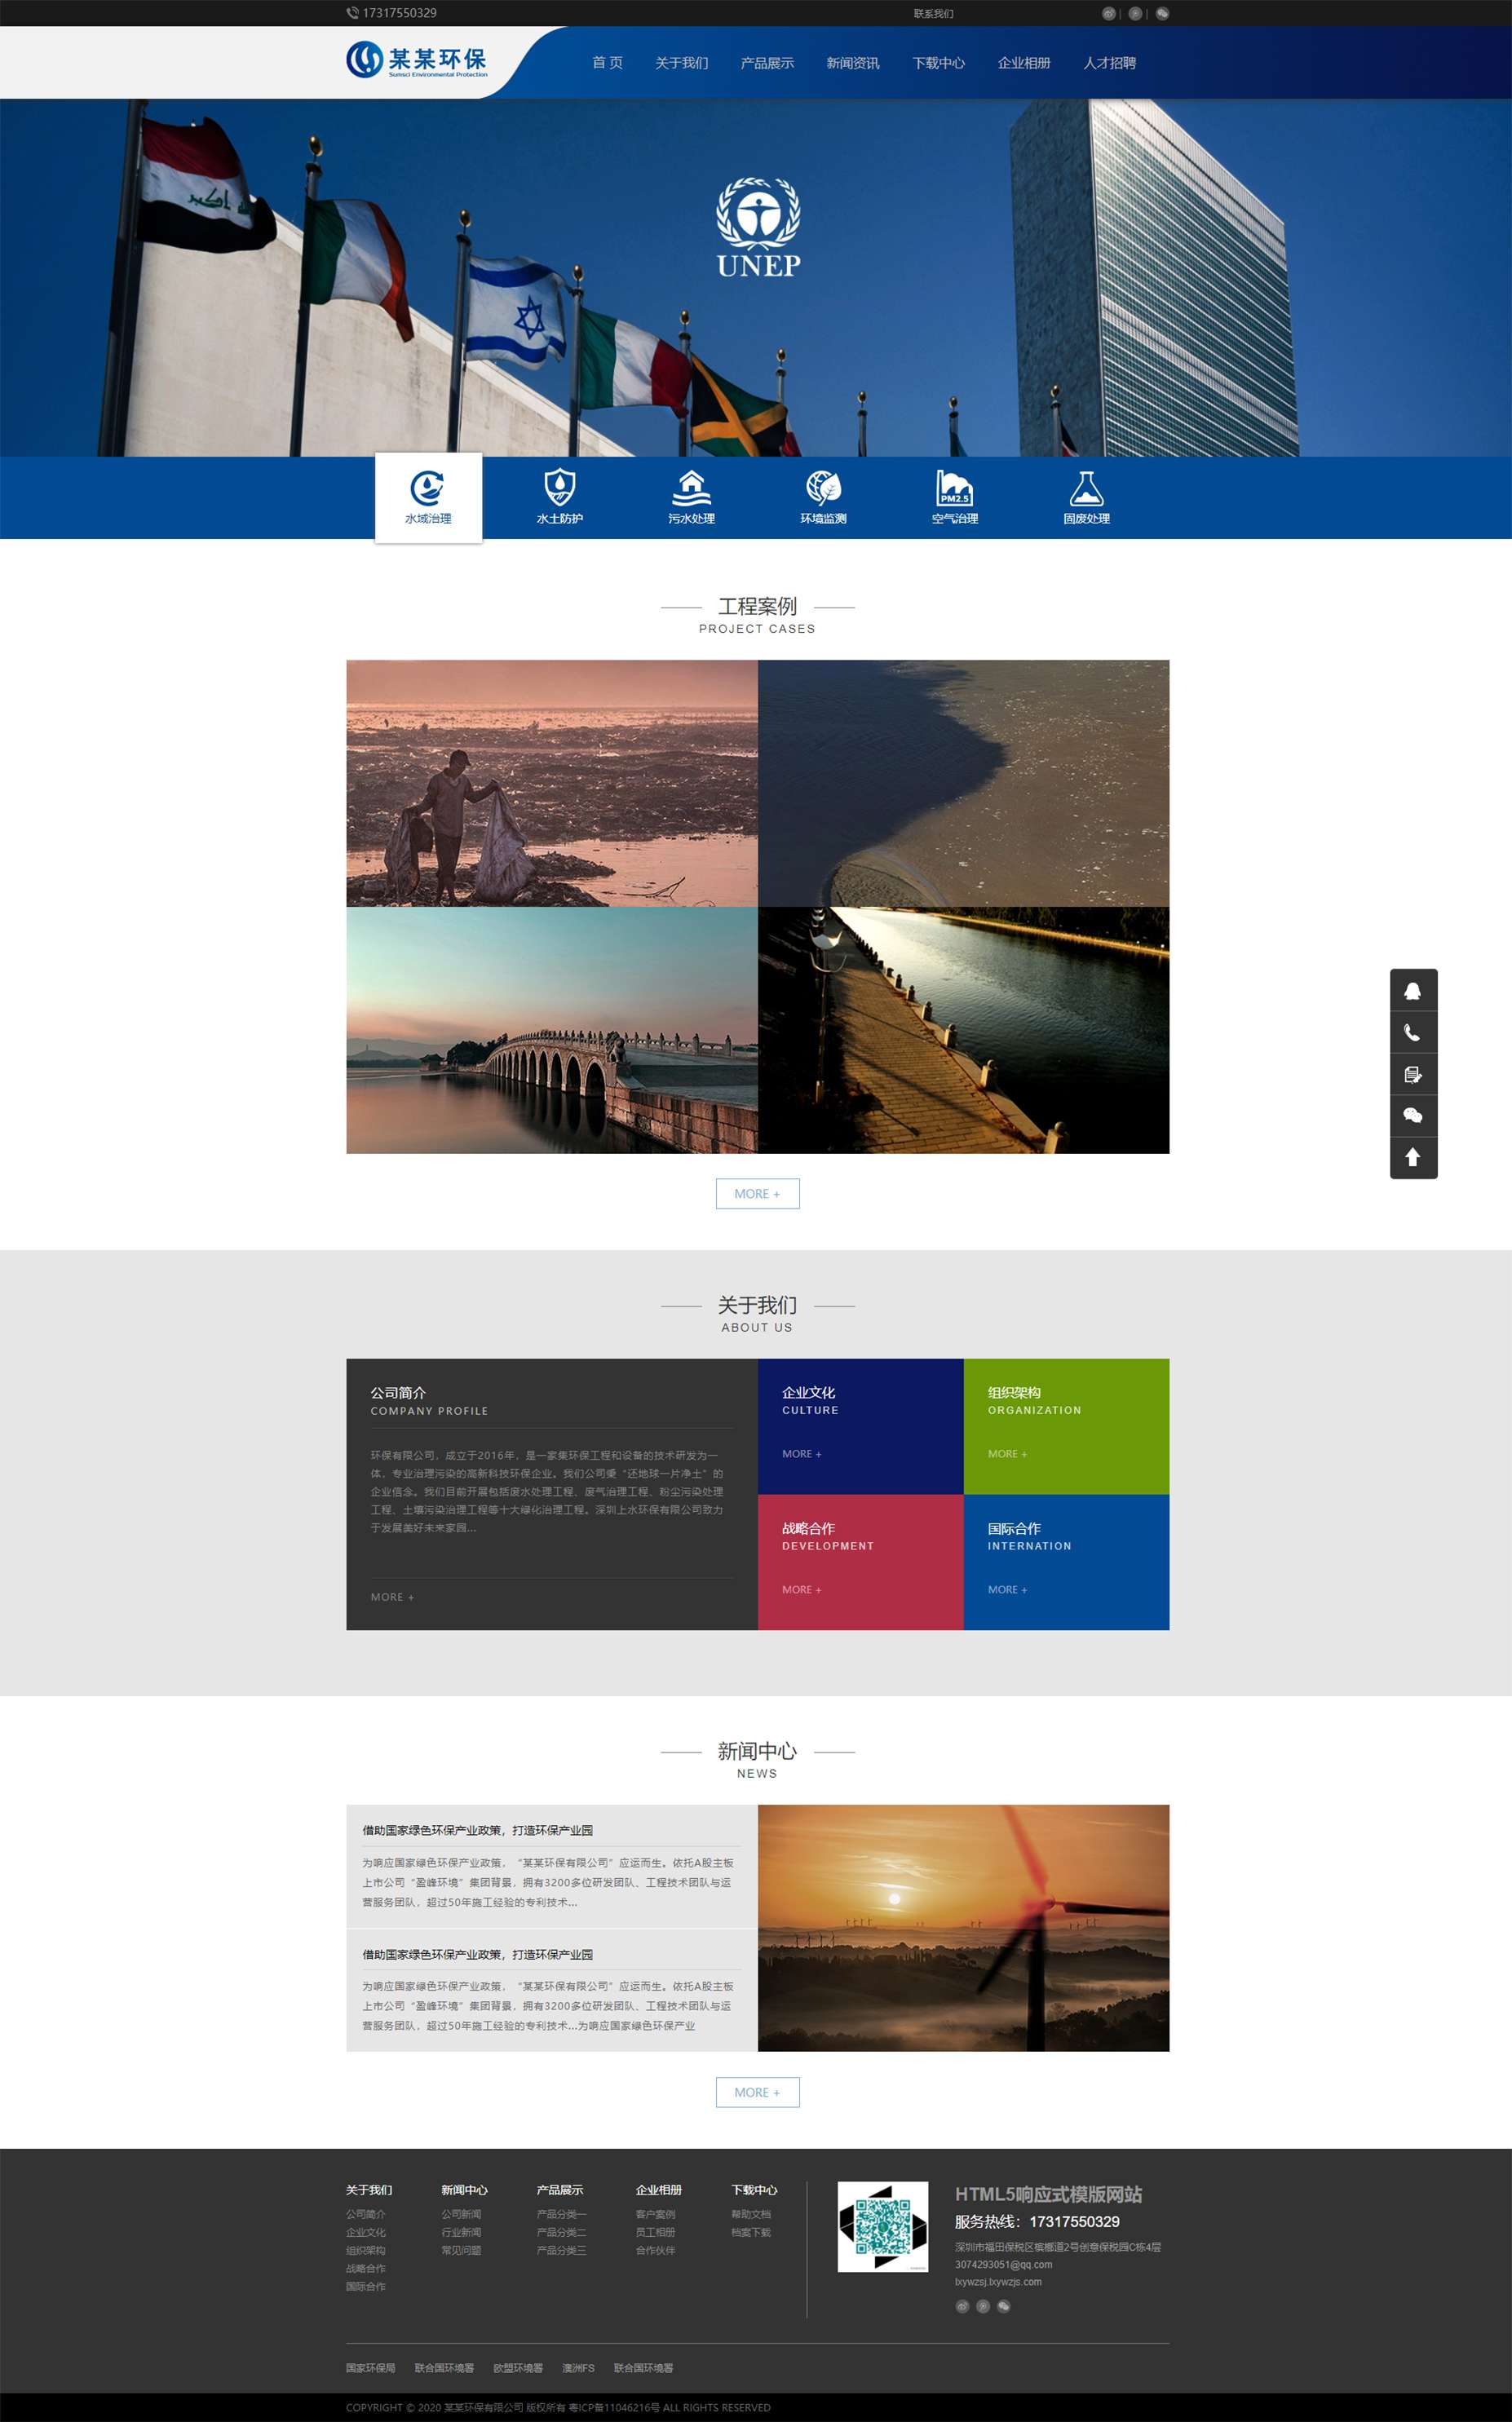Screen dimensions: 1512x2422
Task: Click MORE + button under project cases
Action: click(x=757, y=1193)
